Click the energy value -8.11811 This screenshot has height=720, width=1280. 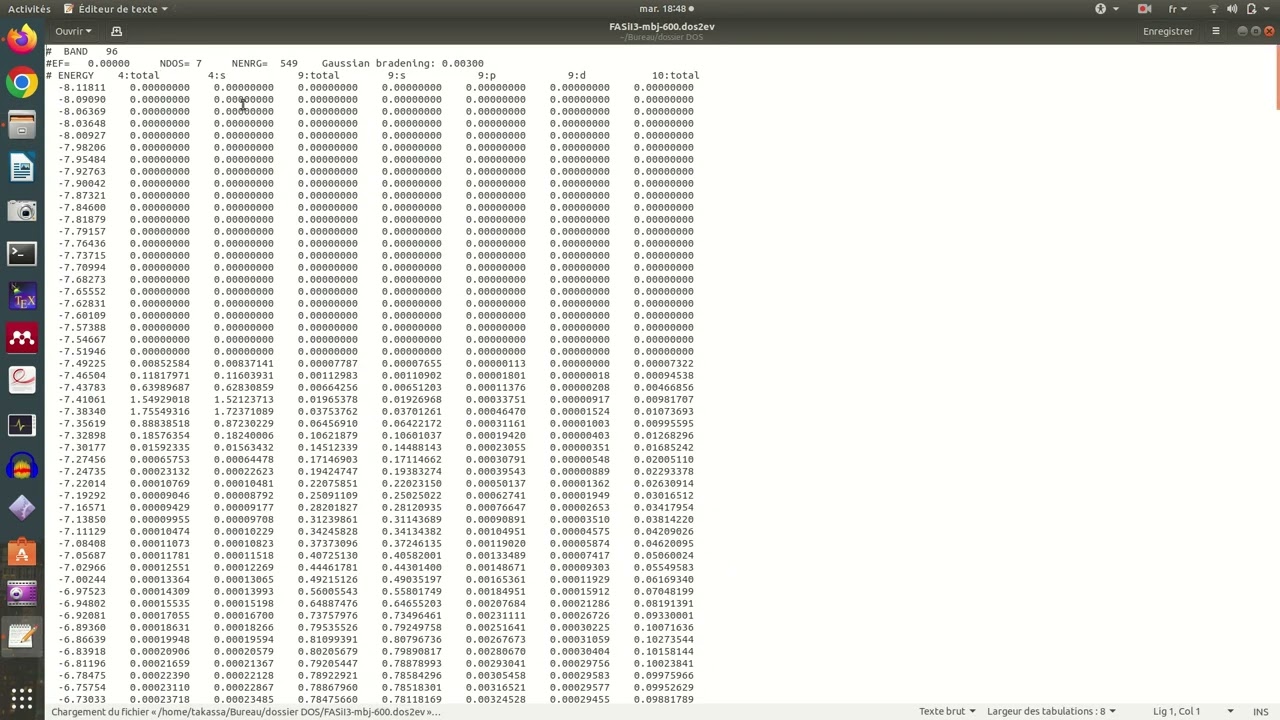pos(82,87)
